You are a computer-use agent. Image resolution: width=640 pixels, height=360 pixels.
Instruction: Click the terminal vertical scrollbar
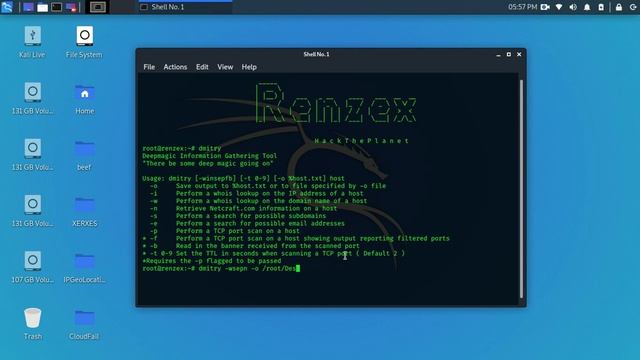[521, 189]
